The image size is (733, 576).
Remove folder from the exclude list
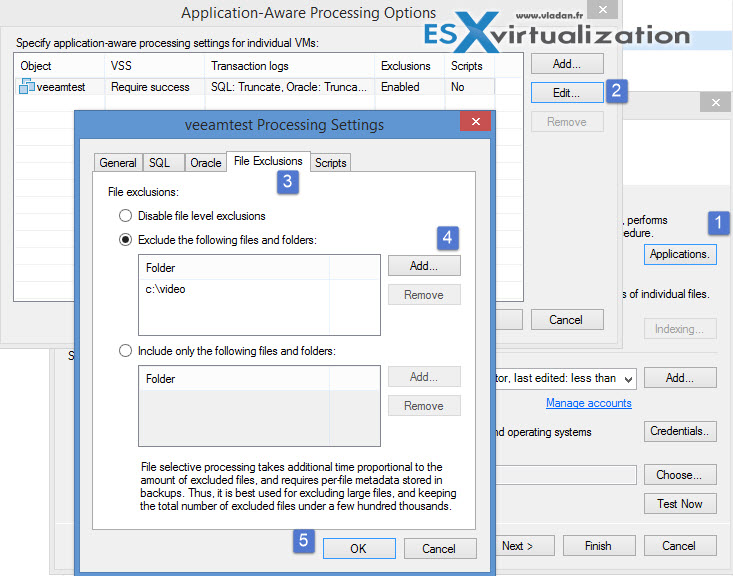[x=424, y=295]
